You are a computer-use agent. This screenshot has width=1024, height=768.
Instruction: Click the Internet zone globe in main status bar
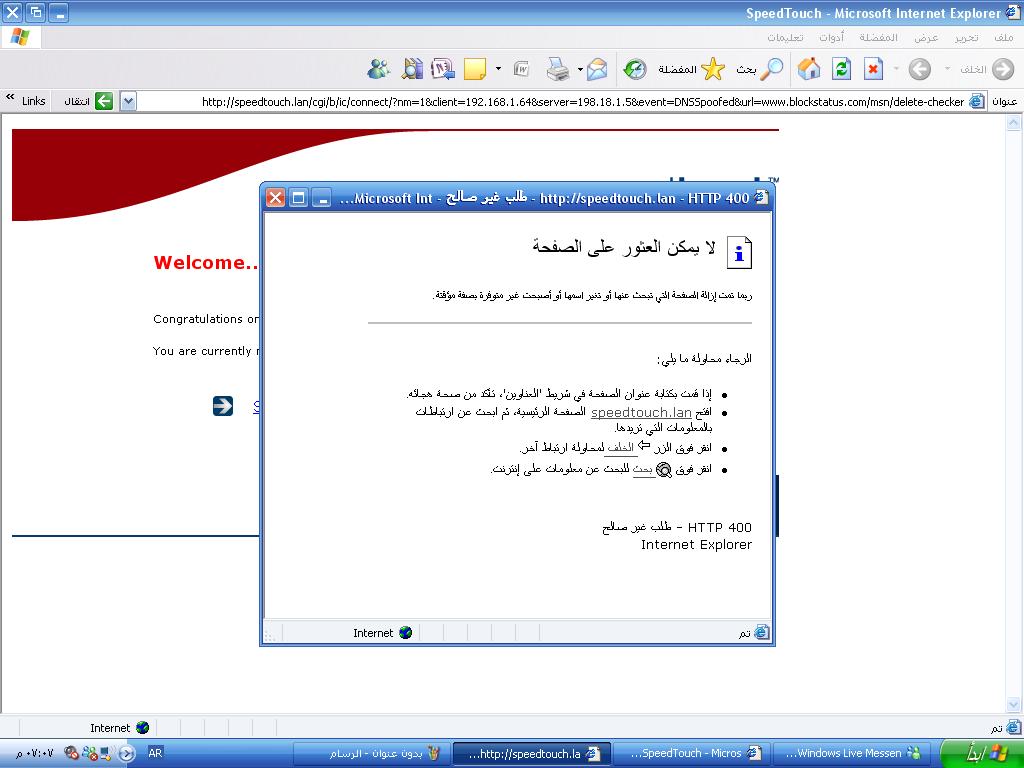coord(142,728)
